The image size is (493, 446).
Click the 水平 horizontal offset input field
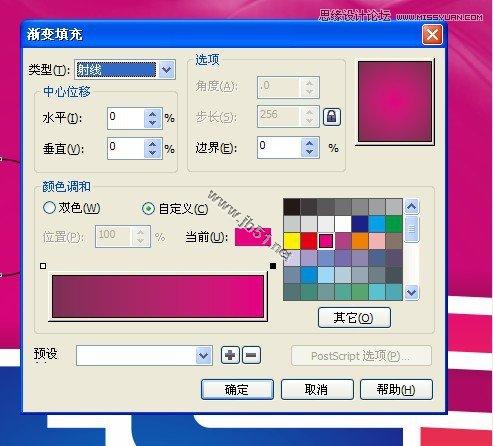pyautogui.click(x=126, y=118)
